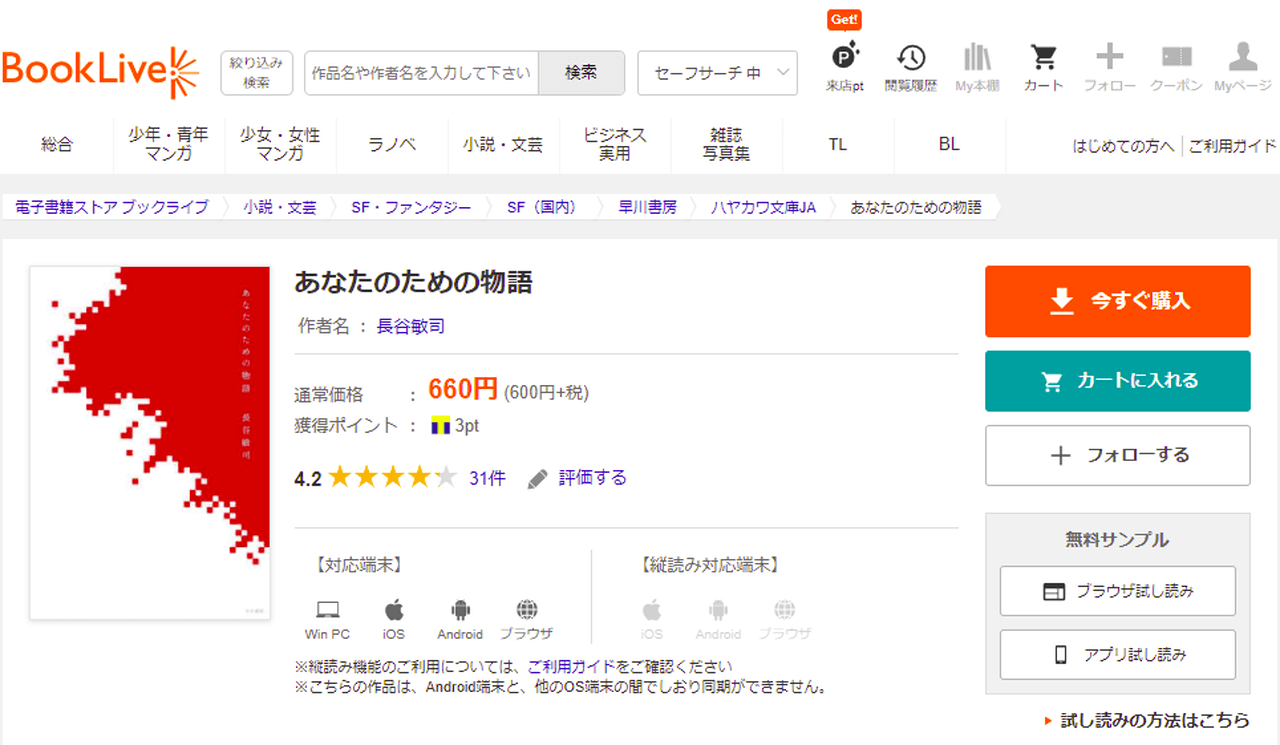
Task: Click the フォロー plus icon in header
Action: coord(1109,66)
